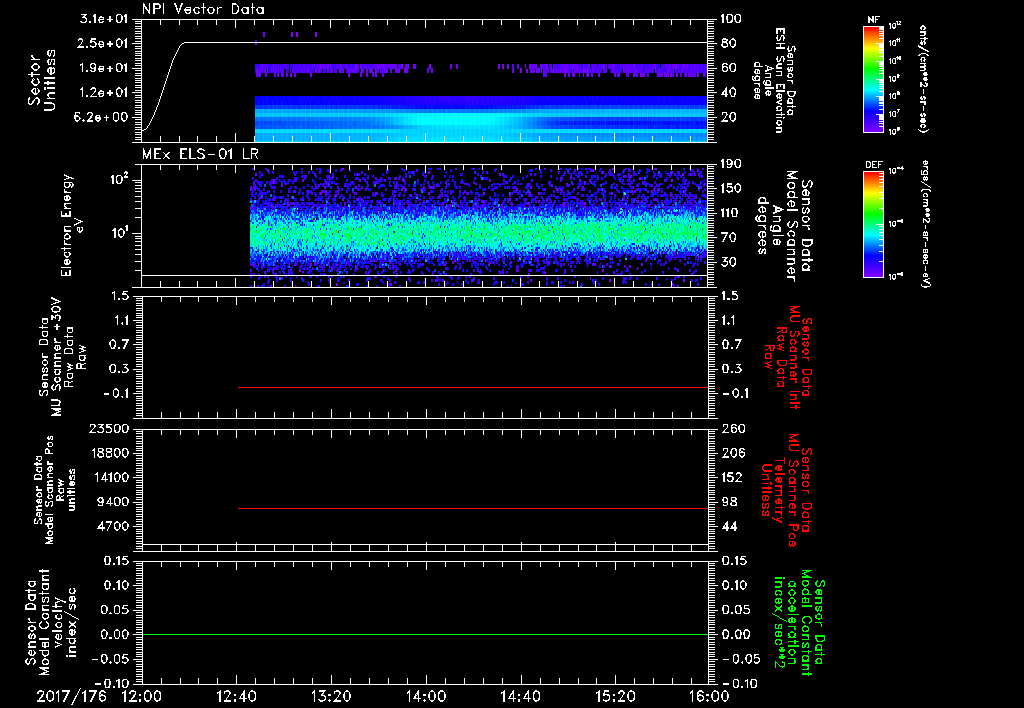Image resolution: width=1024 pixels, height=708 pixels.
Task: Click the NF color scale bar
Action: click(873, 78)
